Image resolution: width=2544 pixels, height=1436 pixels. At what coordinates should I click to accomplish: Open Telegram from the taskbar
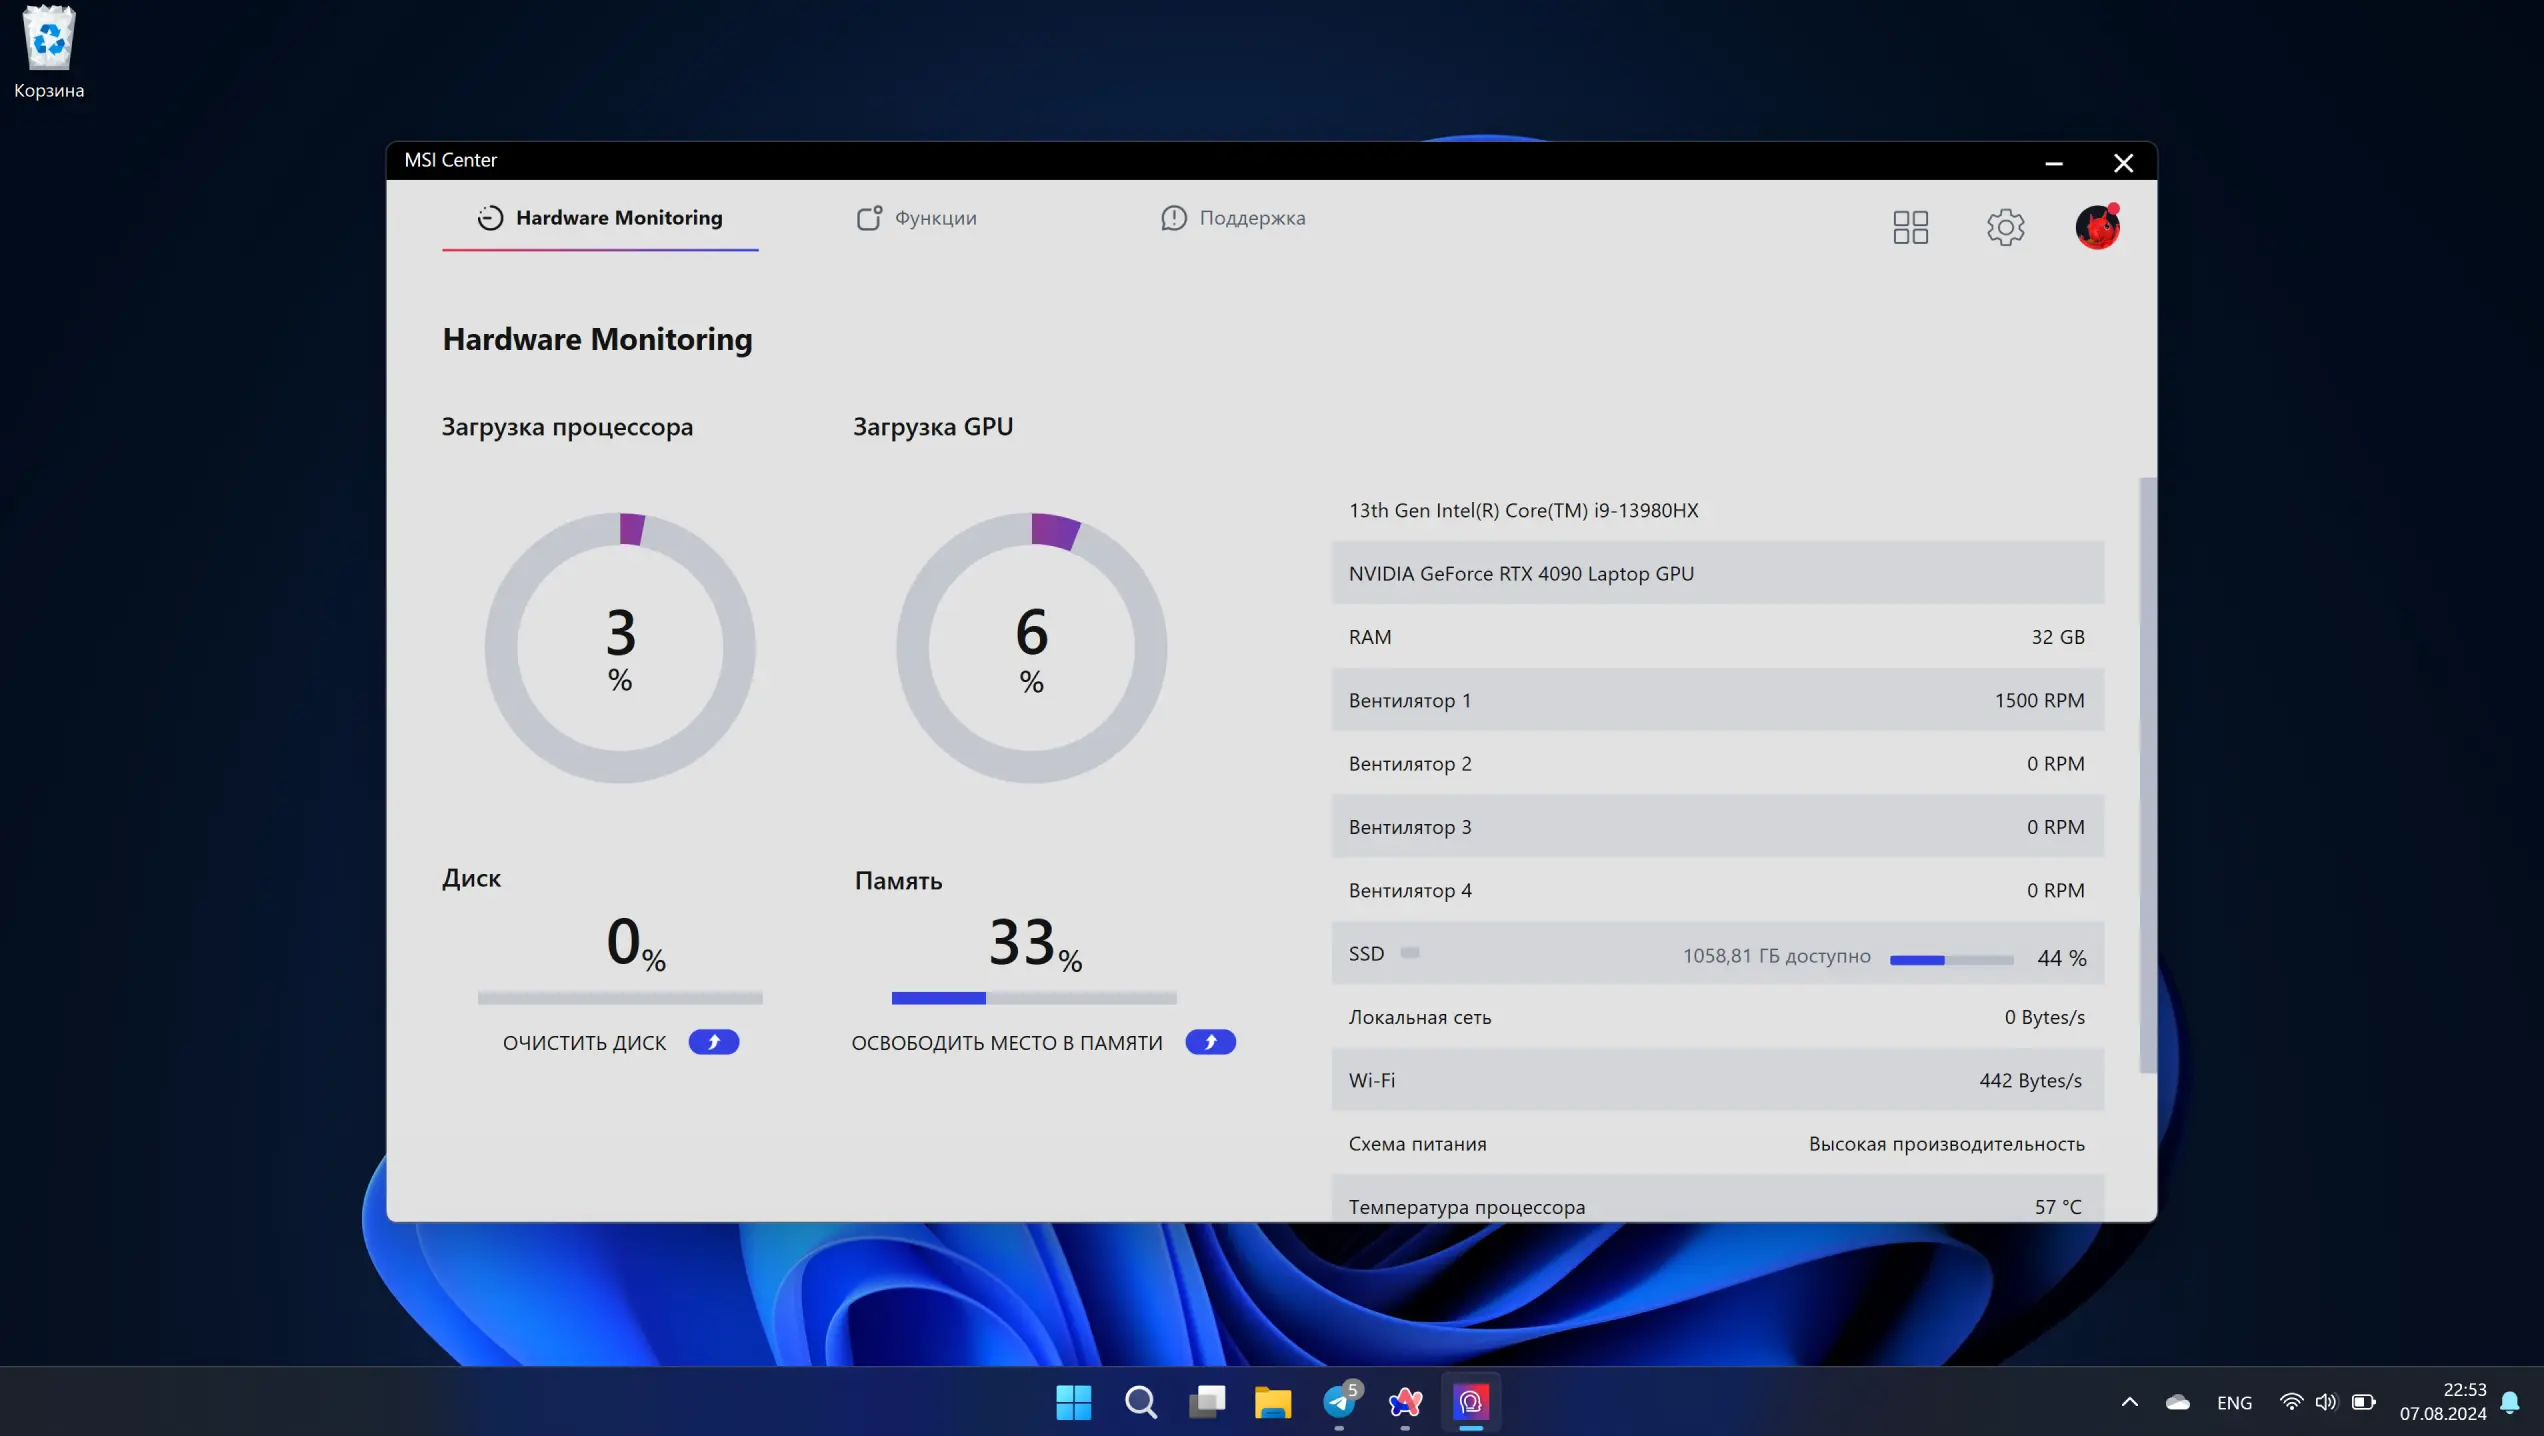coord(1339,1402)
